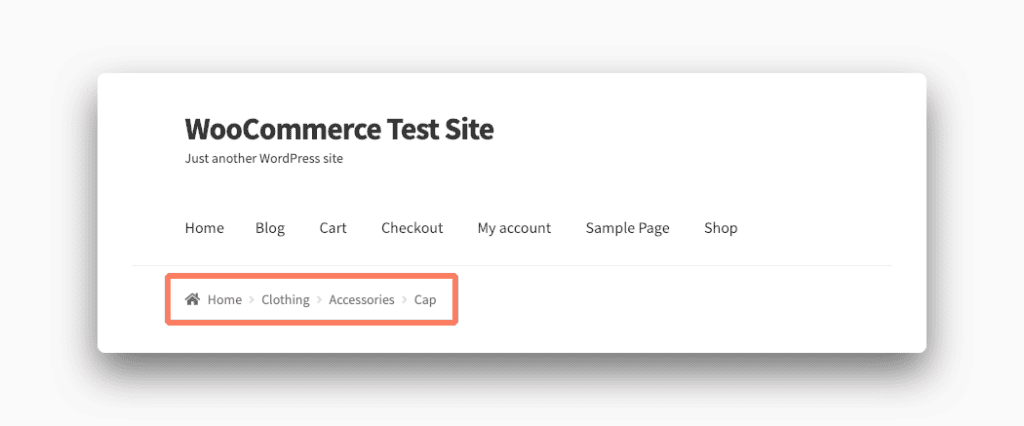Open the Blog menu item
1024x426 pixels.
[x=270, y=228]
